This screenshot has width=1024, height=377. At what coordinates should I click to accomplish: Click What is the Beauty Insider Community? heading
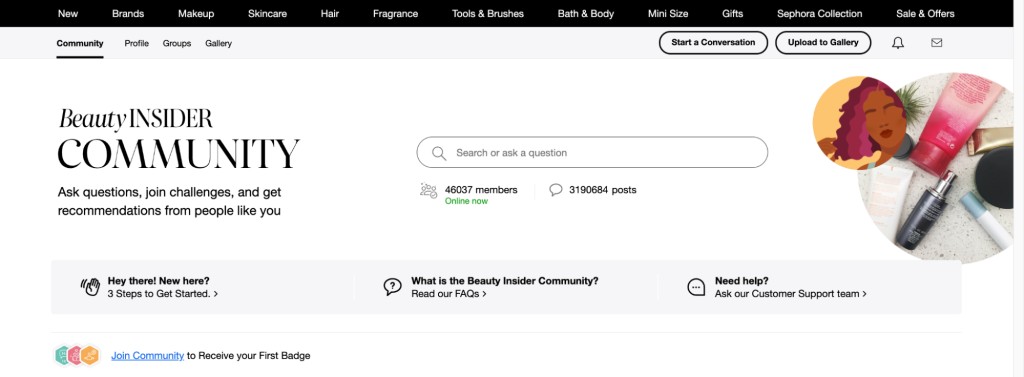(x=505, y=281)
